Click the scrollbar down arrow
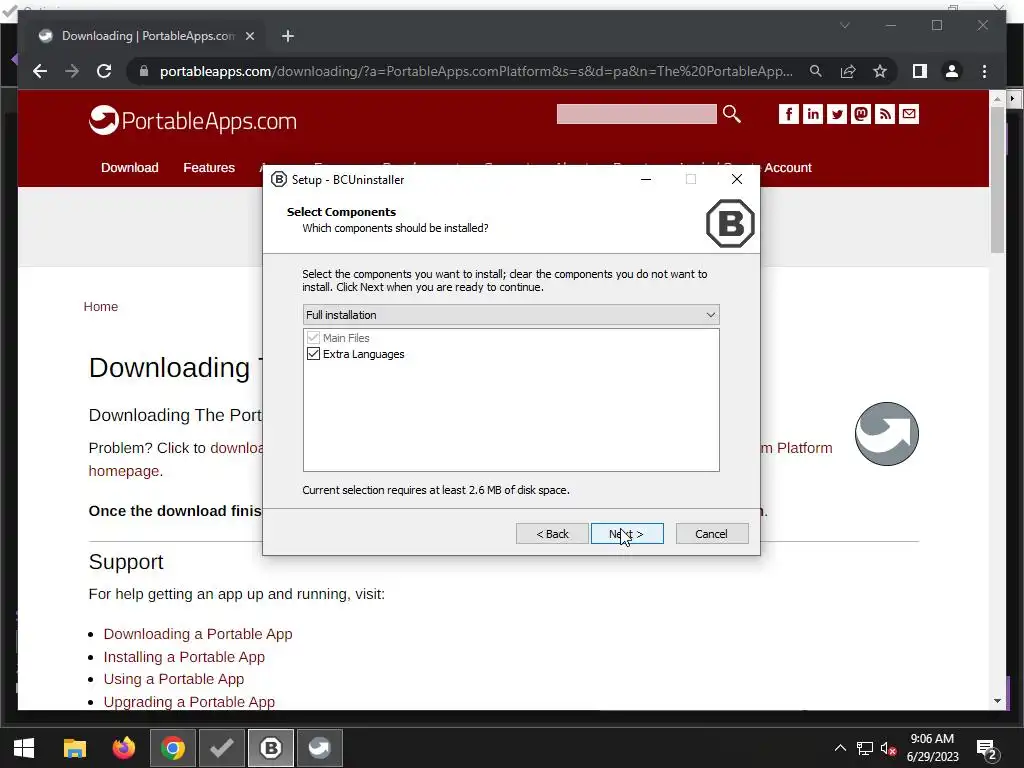This screenshot has width=1024, height=768. [x=997, y=701]
